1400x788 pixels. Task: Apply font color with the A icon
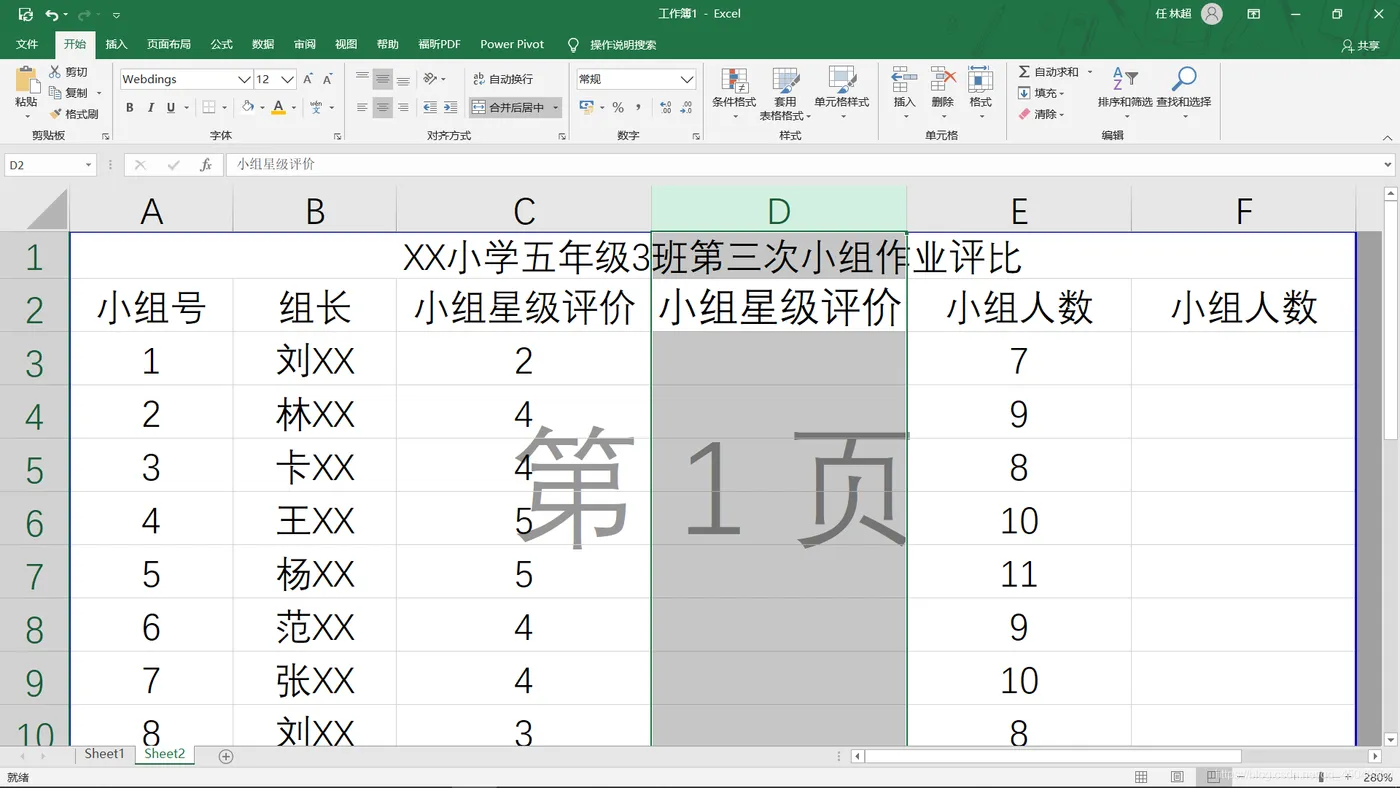pos(279,107)
